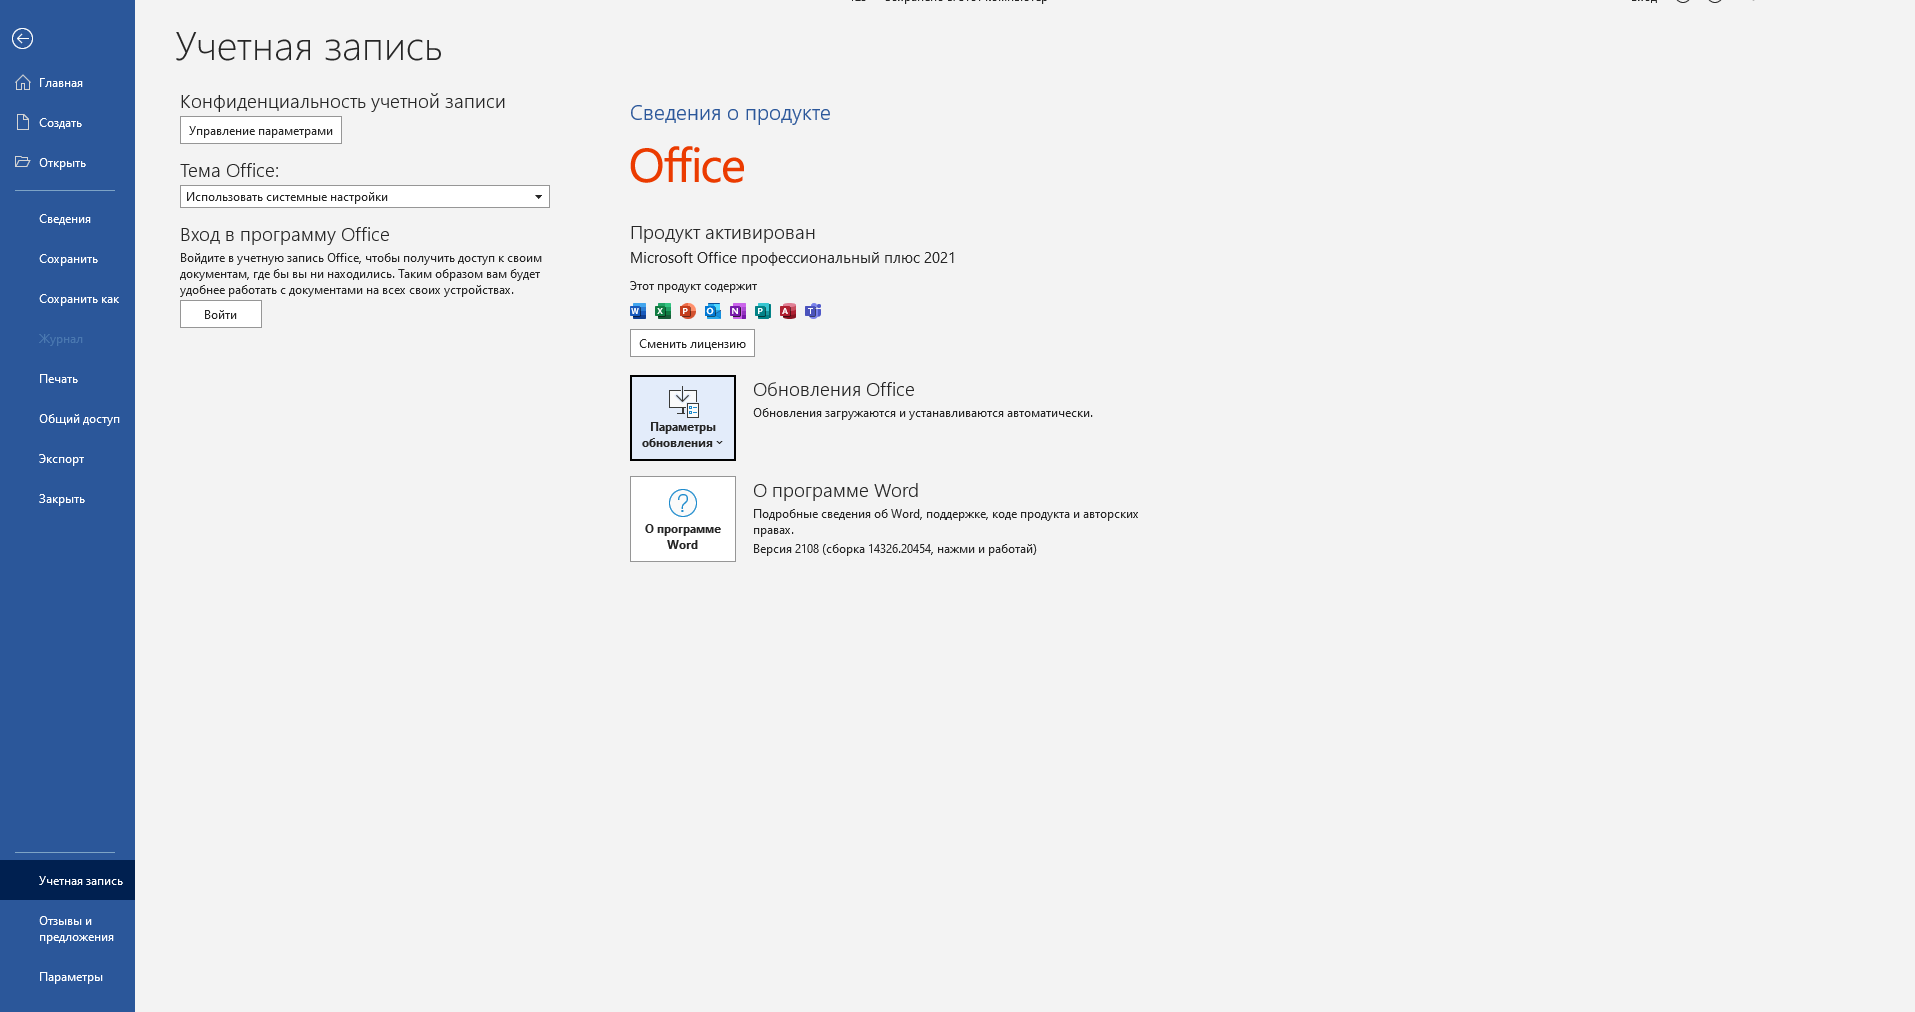Click the back arrow to return to the document

pyautogui.click(x=23, y=38)
